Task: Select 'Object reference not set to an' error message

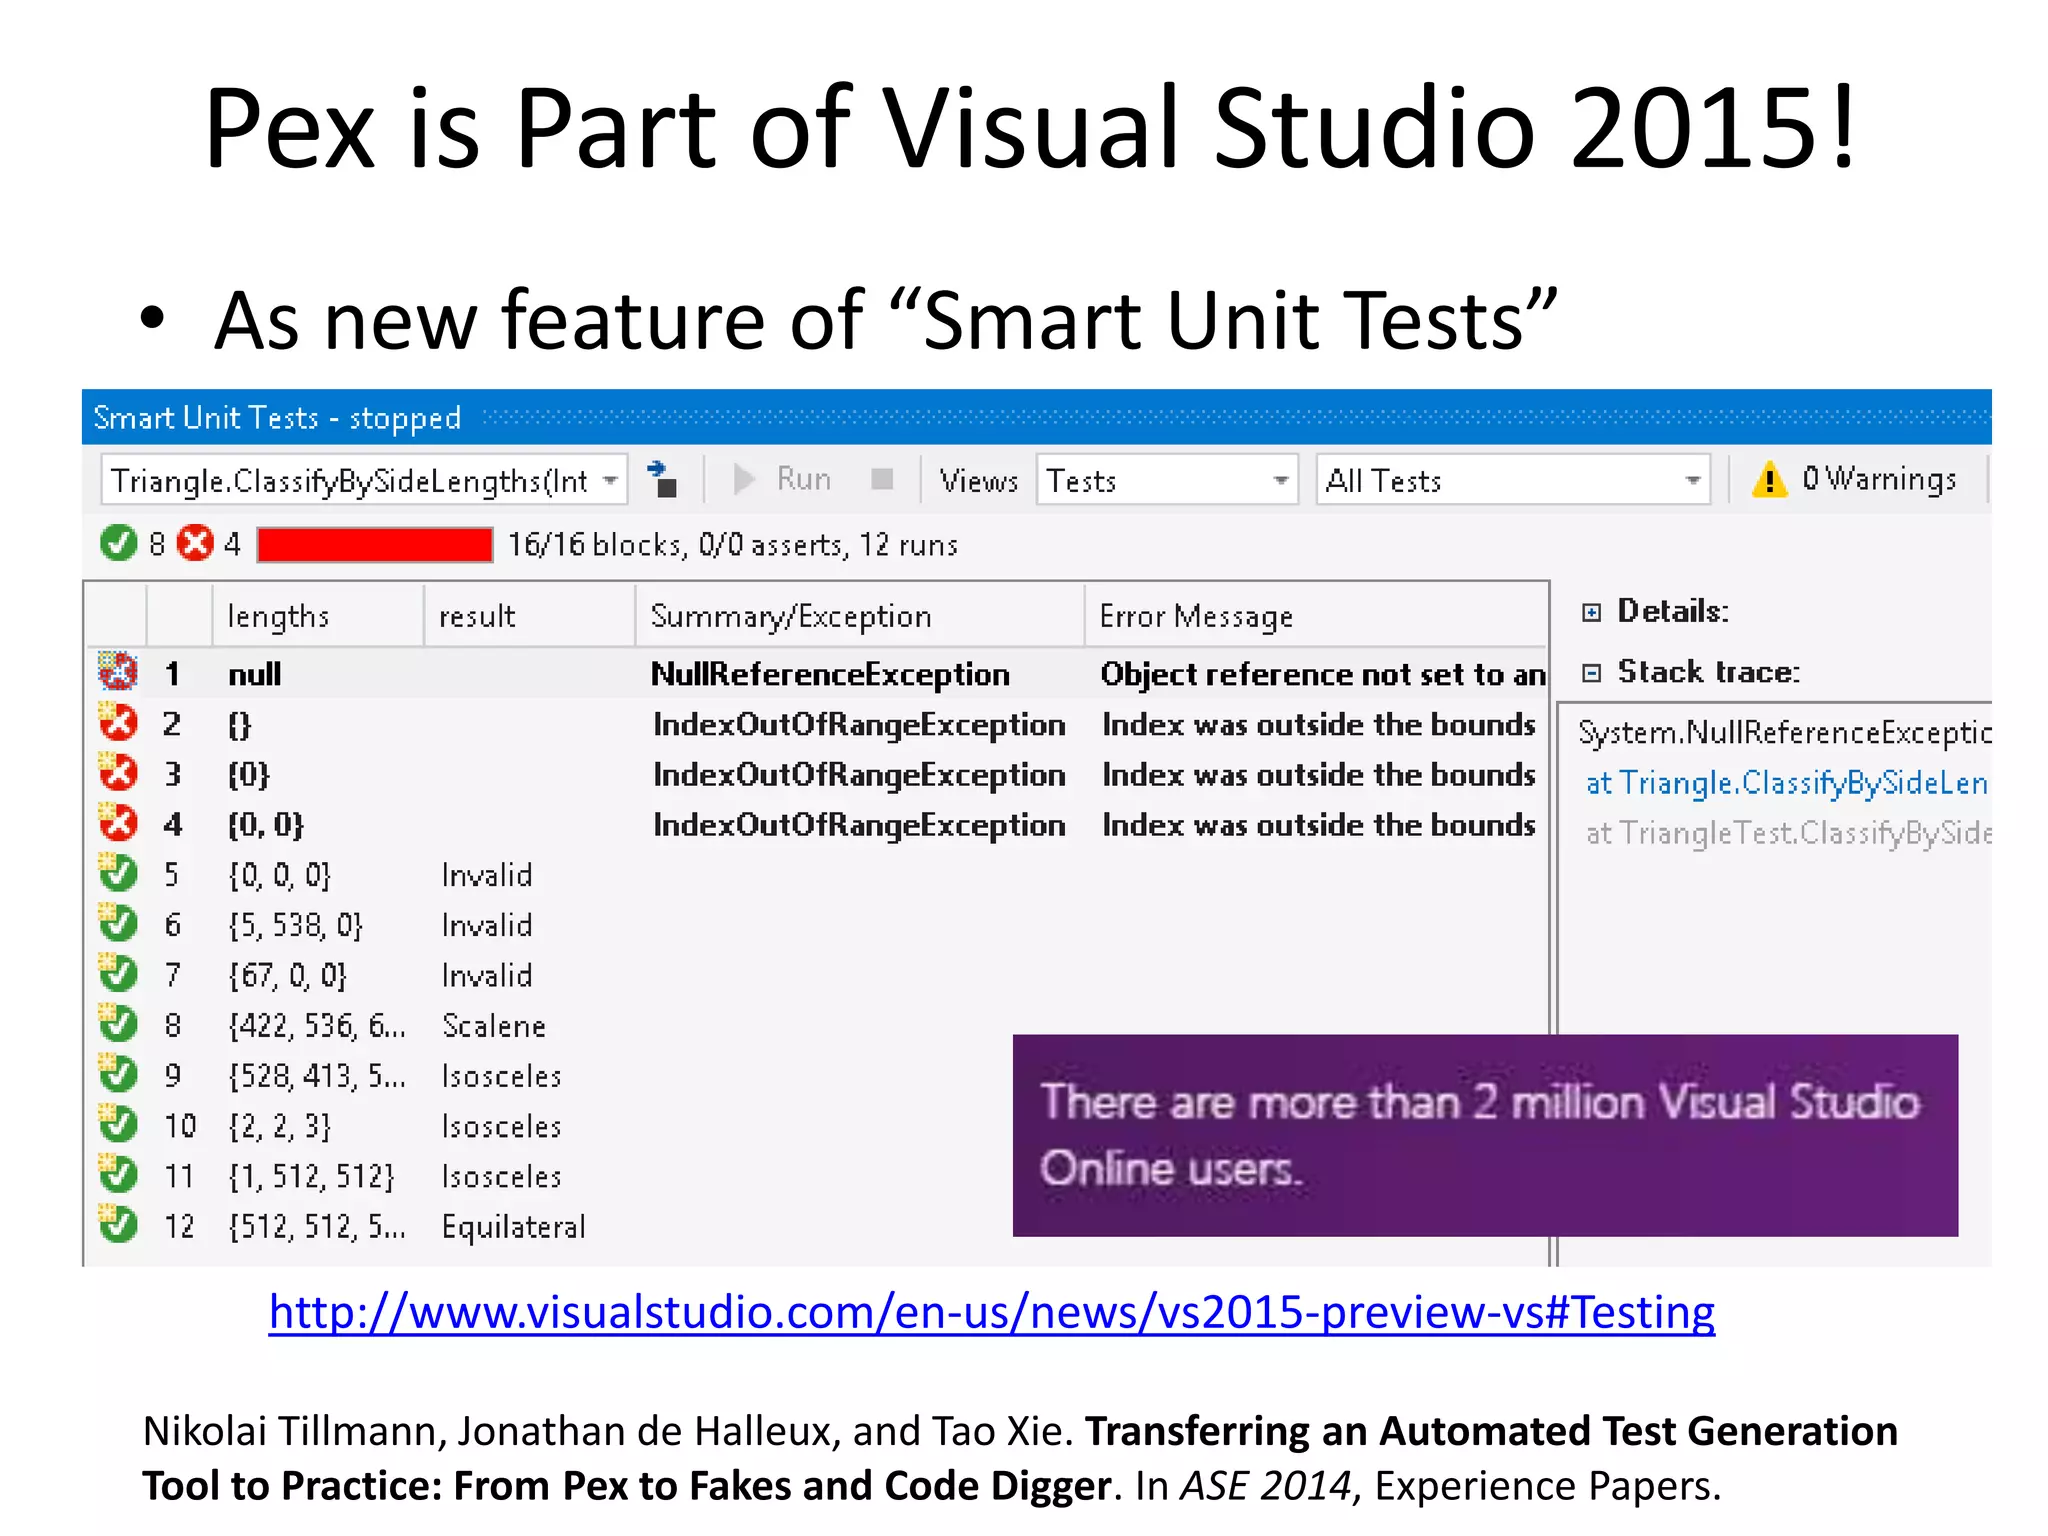Action: coord(1323,674)
